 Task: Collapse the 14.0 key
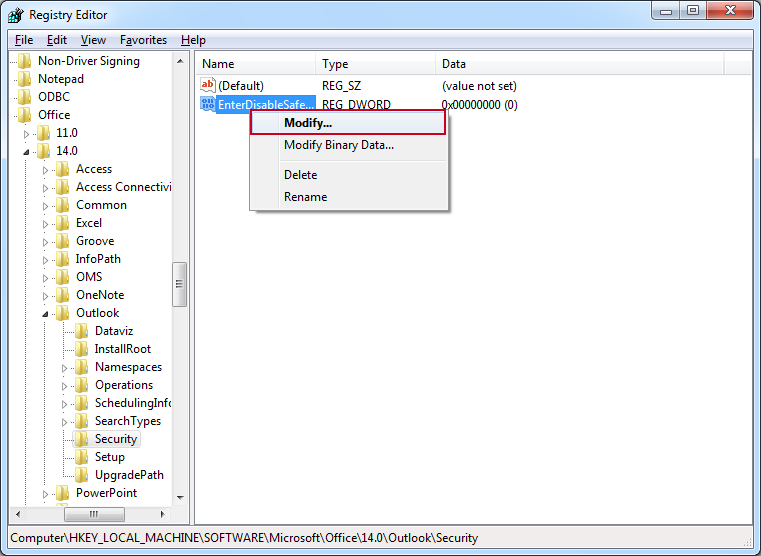click(26, 152)
